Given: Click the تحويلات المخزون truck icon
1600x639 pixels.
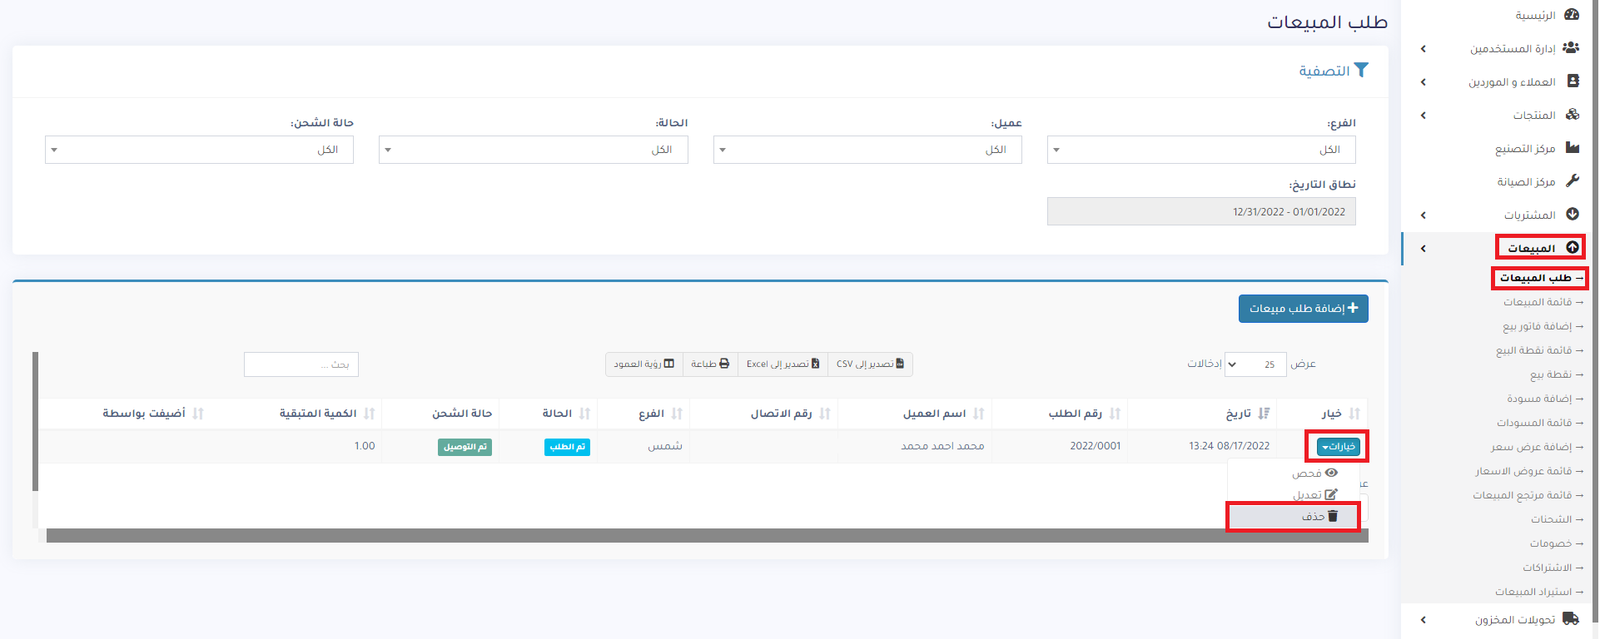Looking at the screenshot, I should (1571, 619).
